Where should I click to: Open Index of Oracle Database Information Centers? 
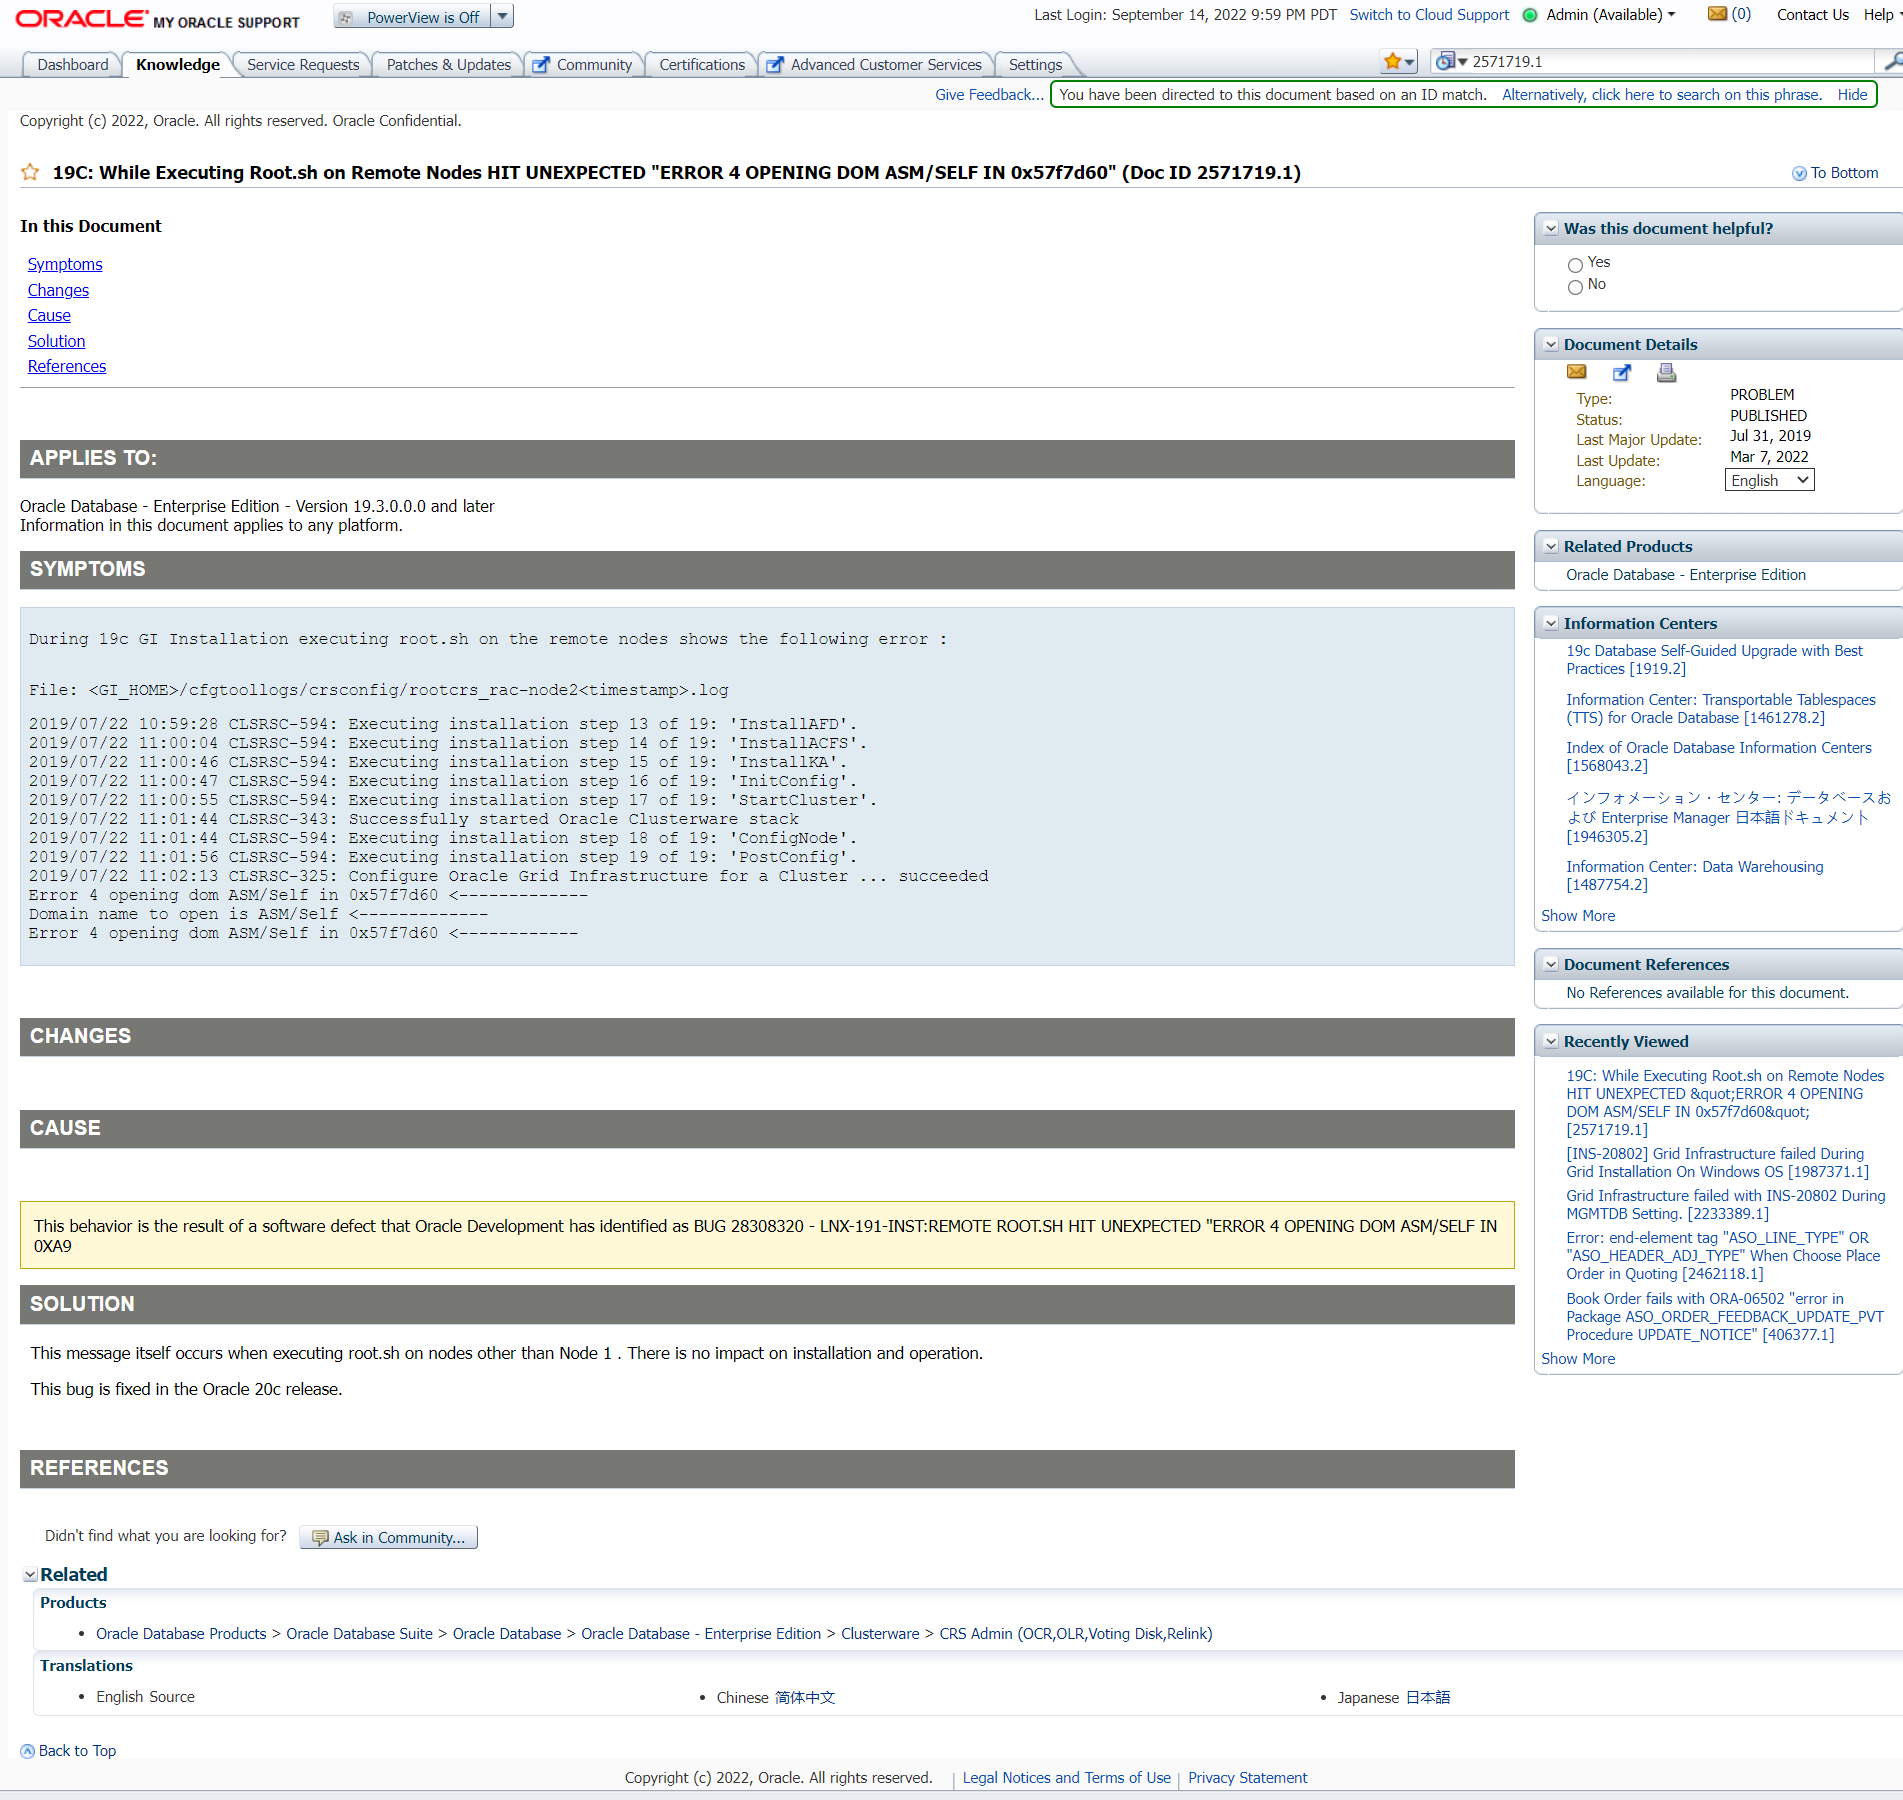pyautogui.click(x=1718, y=757)
